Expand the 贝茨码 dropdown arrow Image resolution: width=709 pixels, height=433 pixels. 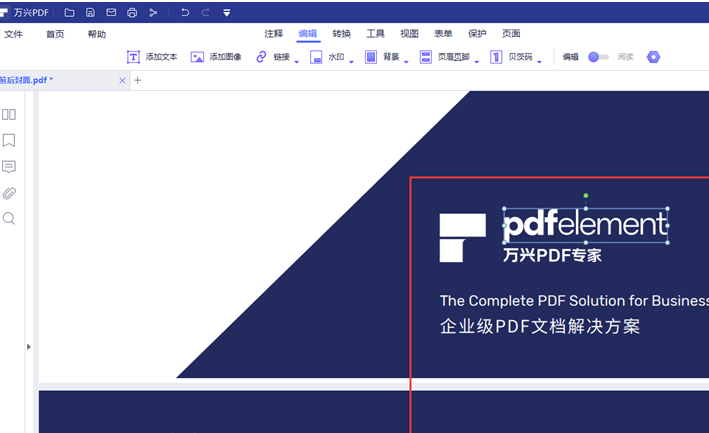click(x=539, y=61)
